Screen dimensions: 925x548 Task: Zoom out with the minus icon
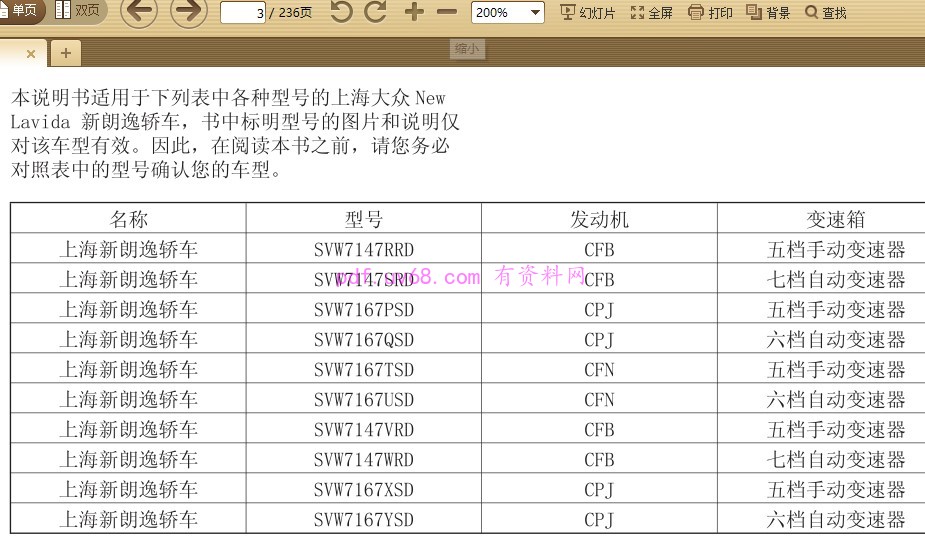(447, 13)
